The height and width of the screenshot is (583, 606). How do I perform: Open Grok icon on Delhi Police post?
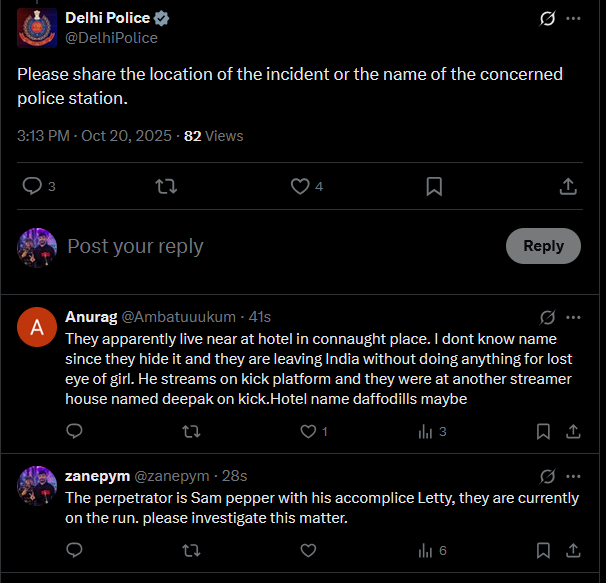point(547,18)
